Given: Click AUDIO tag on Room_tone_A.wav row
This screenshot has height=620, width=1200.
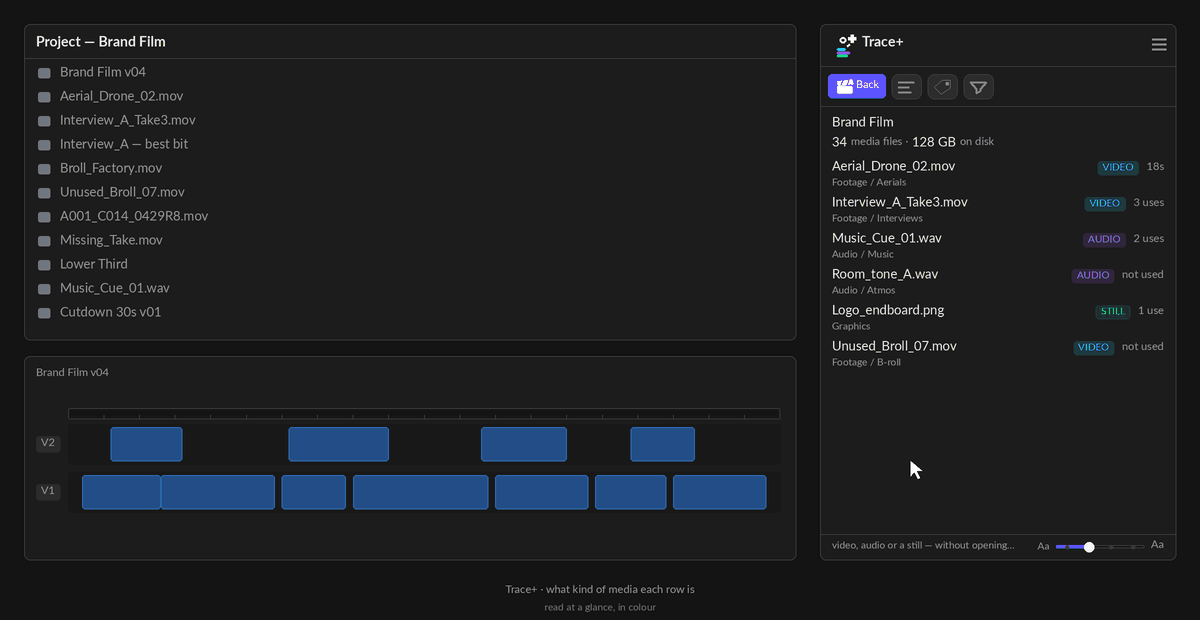Looking at the screenshot, I should pyautogui.click(x=1093, y=276).
